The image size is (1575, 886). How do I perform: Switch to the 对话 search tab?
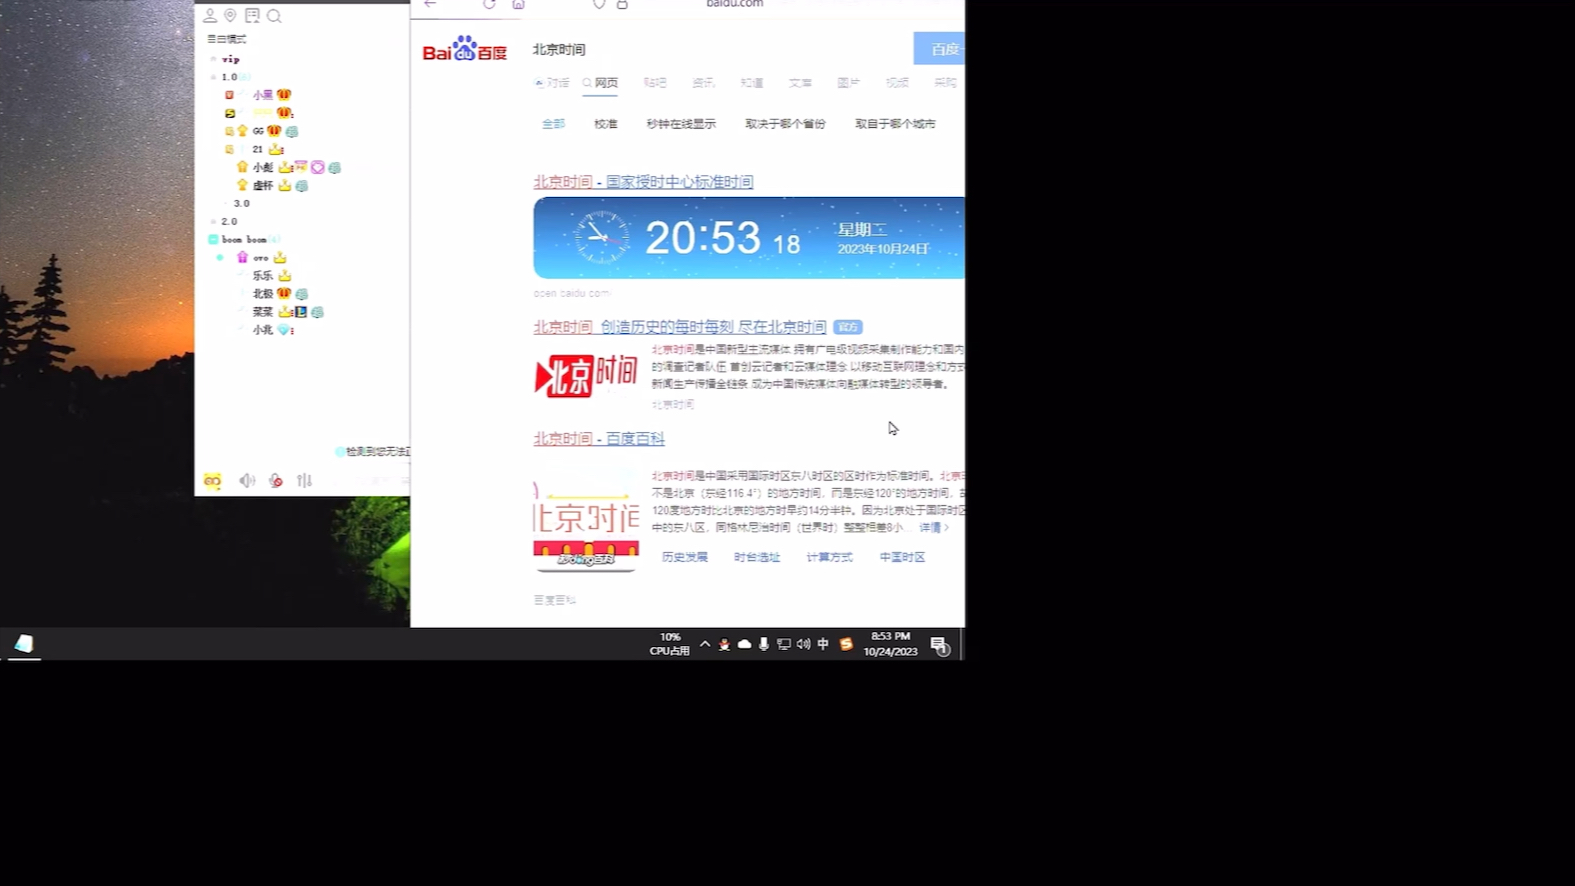[x=552, y=83]
